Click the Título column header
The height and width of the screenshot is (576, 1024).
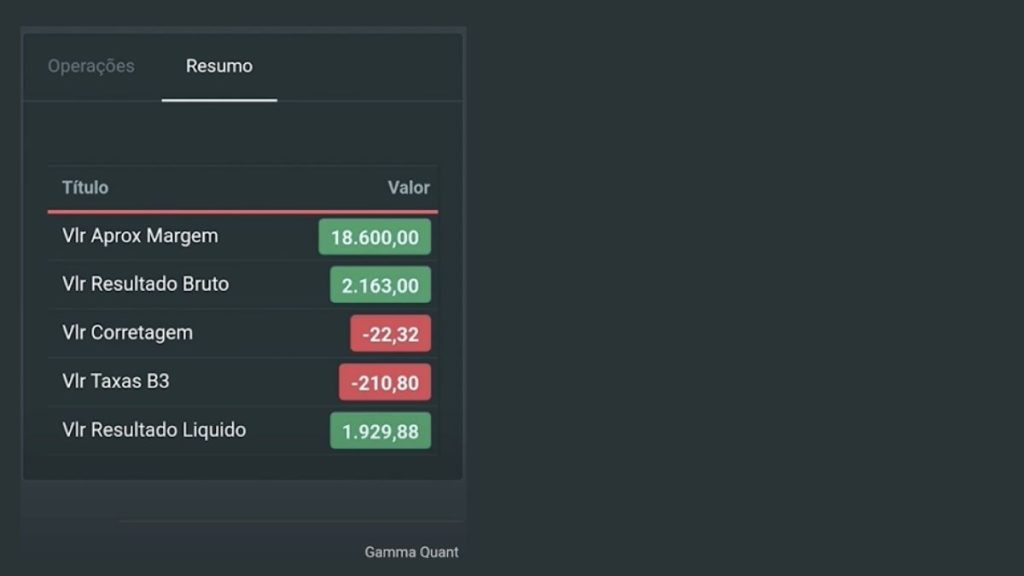pos(85,187)
